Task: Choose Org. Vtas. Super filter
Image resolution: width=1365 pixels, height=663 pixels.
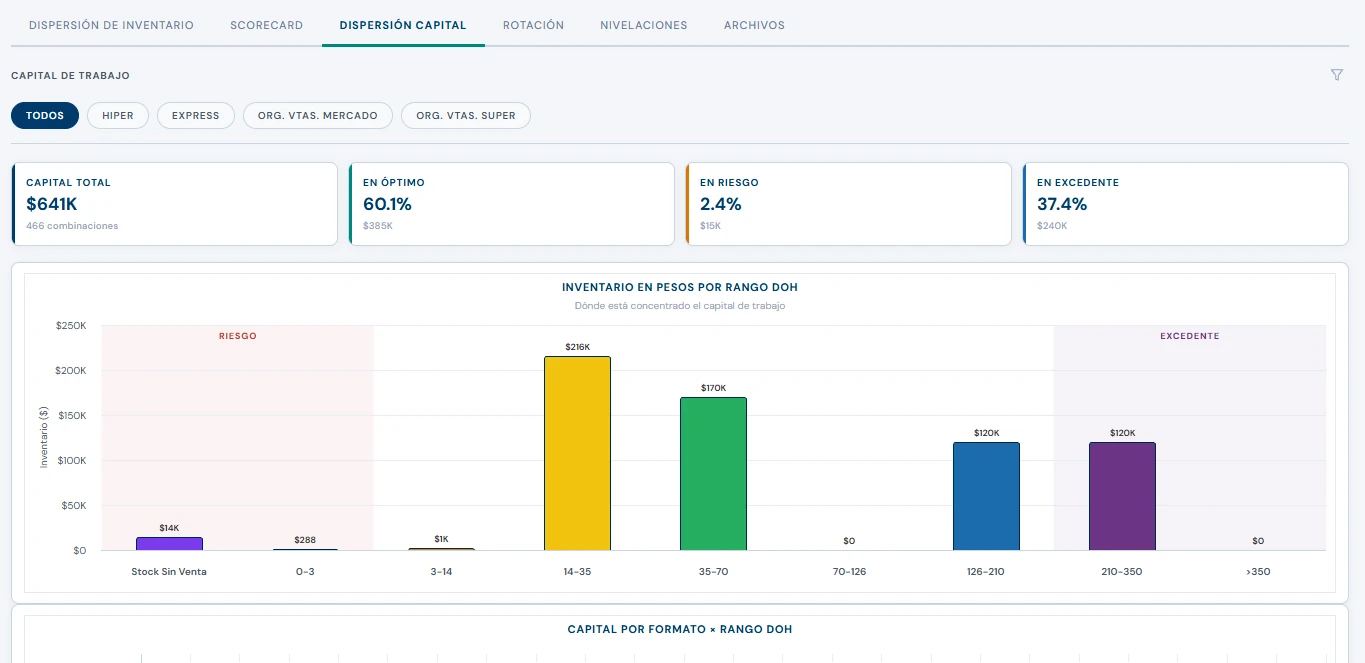Action: click(466, 116)
